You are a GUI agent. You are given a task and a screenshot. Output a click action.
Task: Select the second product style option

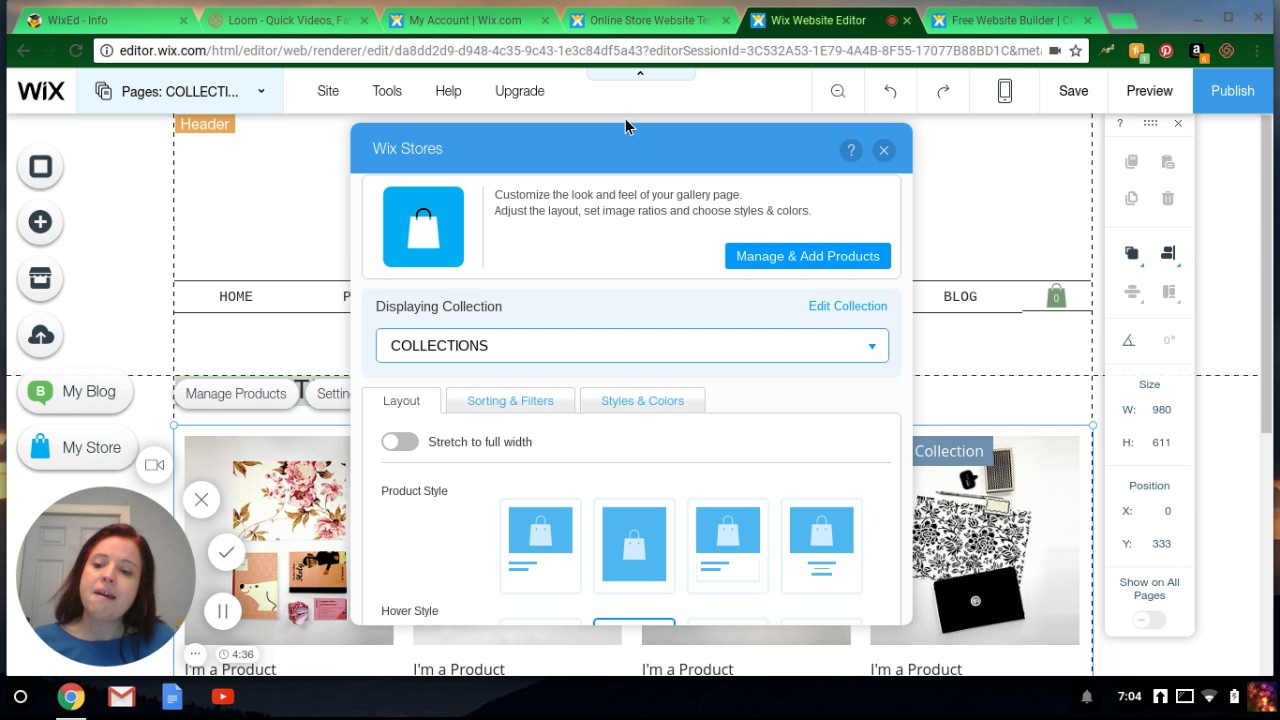pyautogui.click(x=634, y=545)
